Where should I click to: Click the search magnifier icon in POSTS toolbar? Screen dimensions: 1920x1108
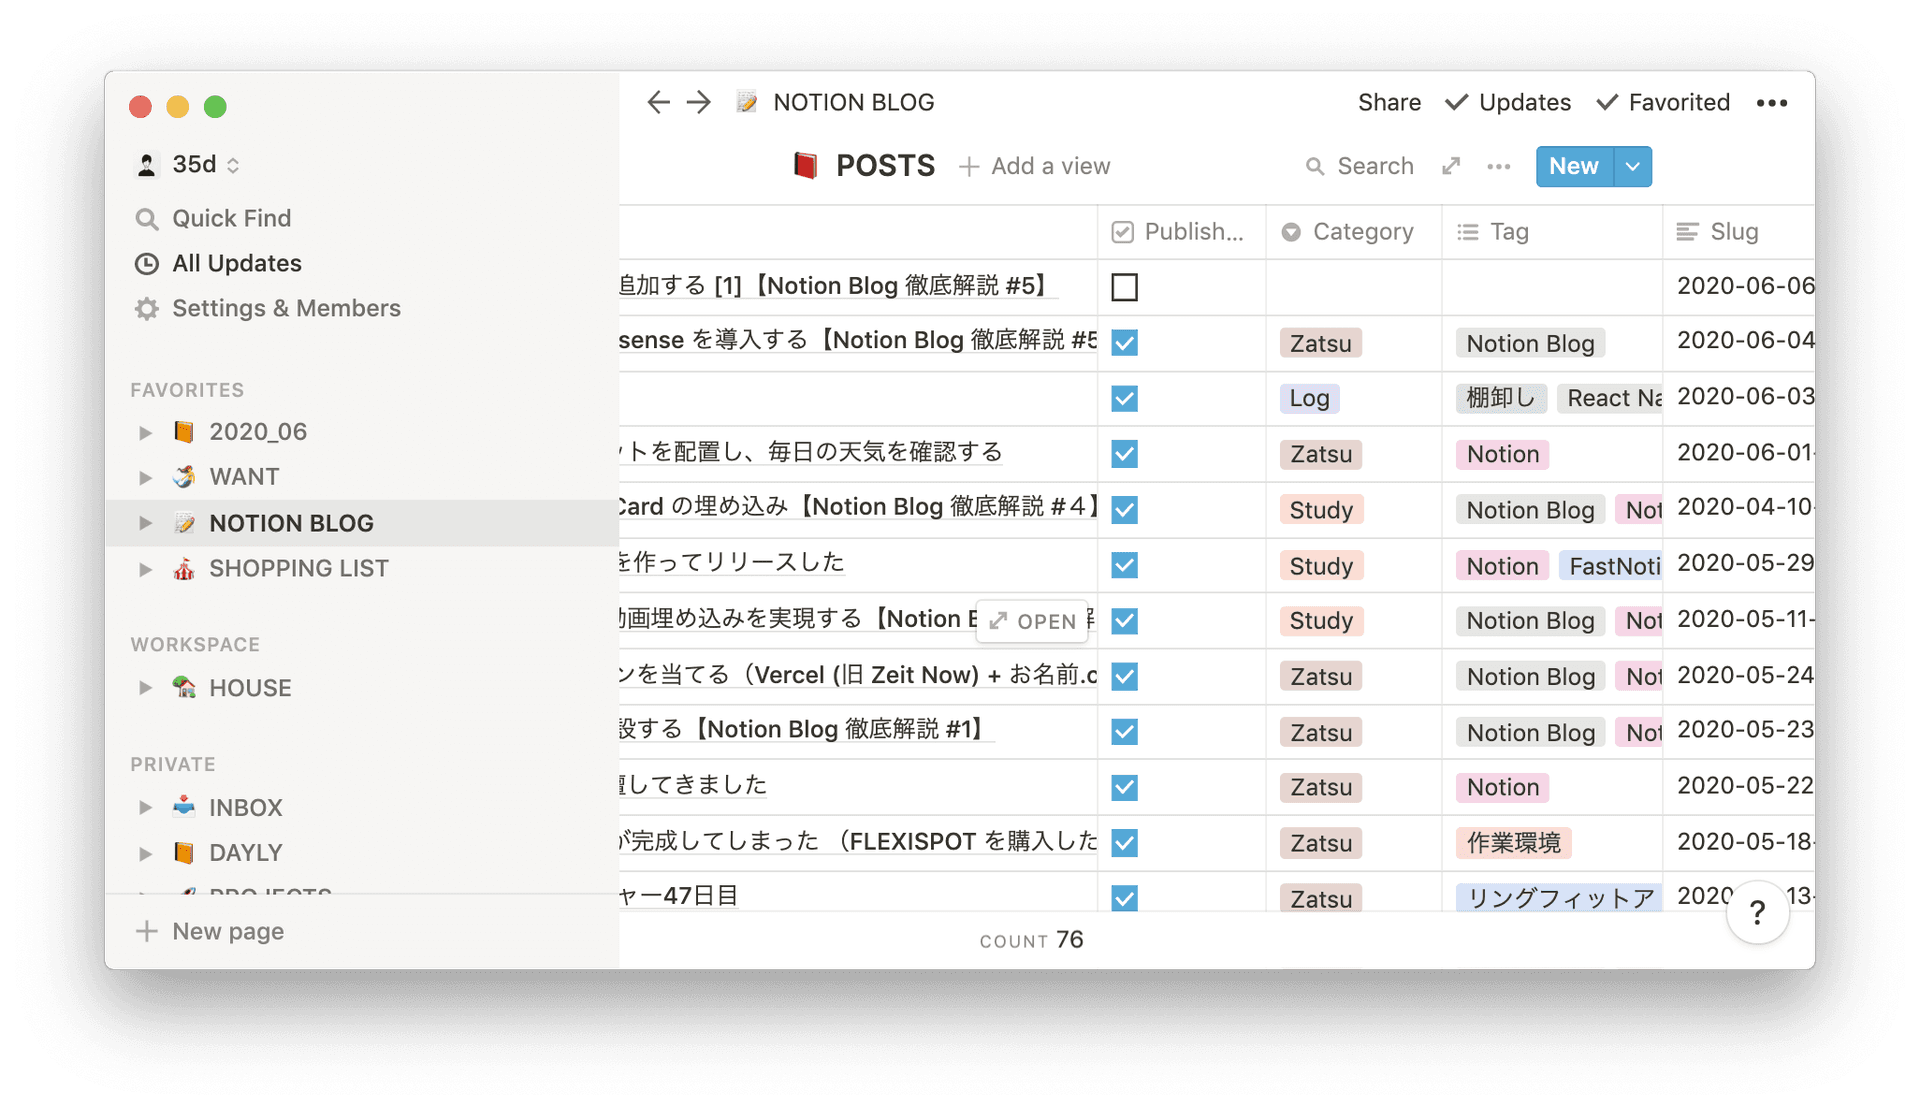pos(1315,167)
